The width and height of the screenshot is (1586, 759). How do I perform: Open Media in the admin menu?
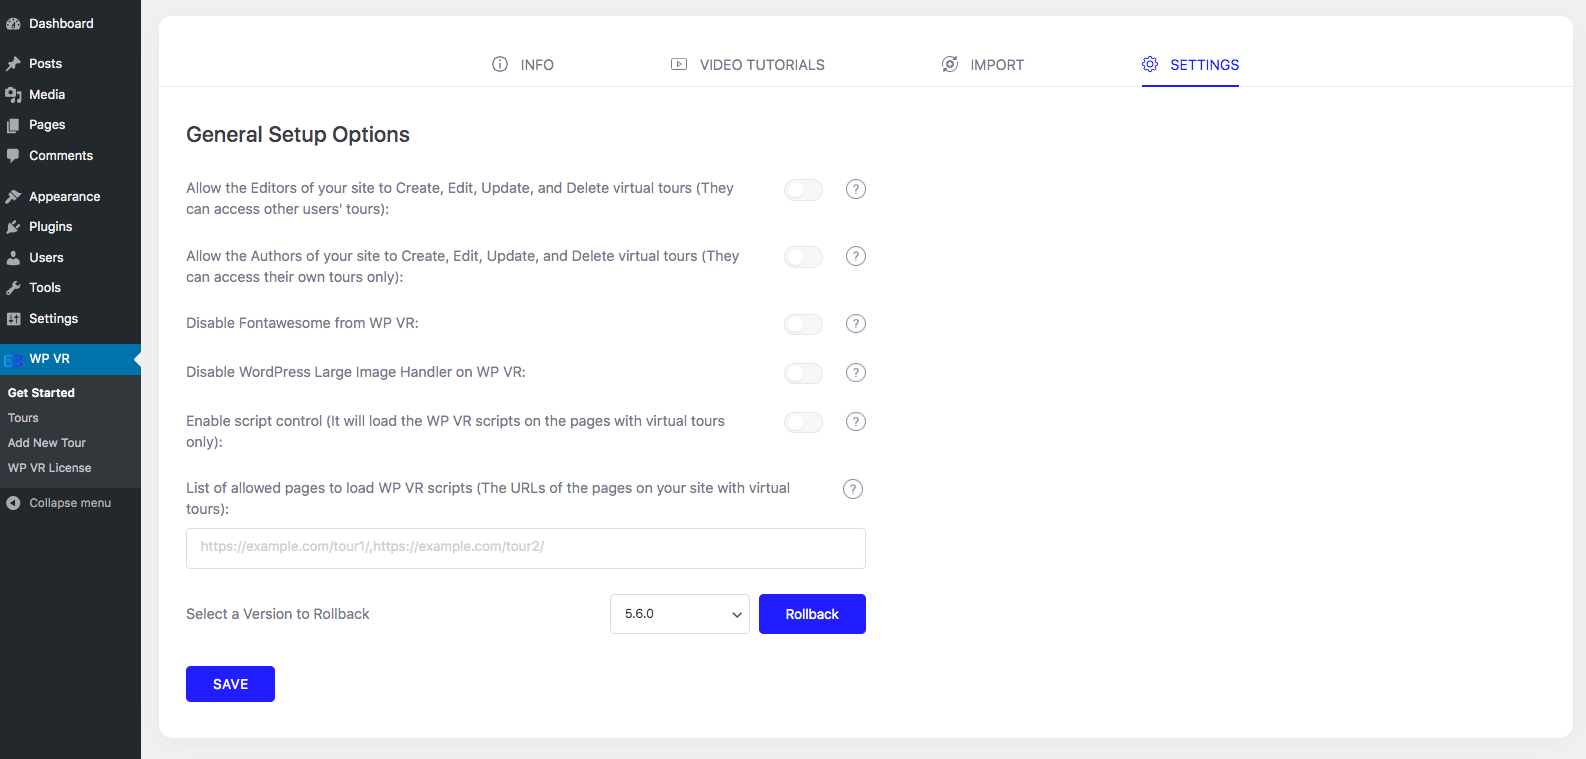coord(70,94)
